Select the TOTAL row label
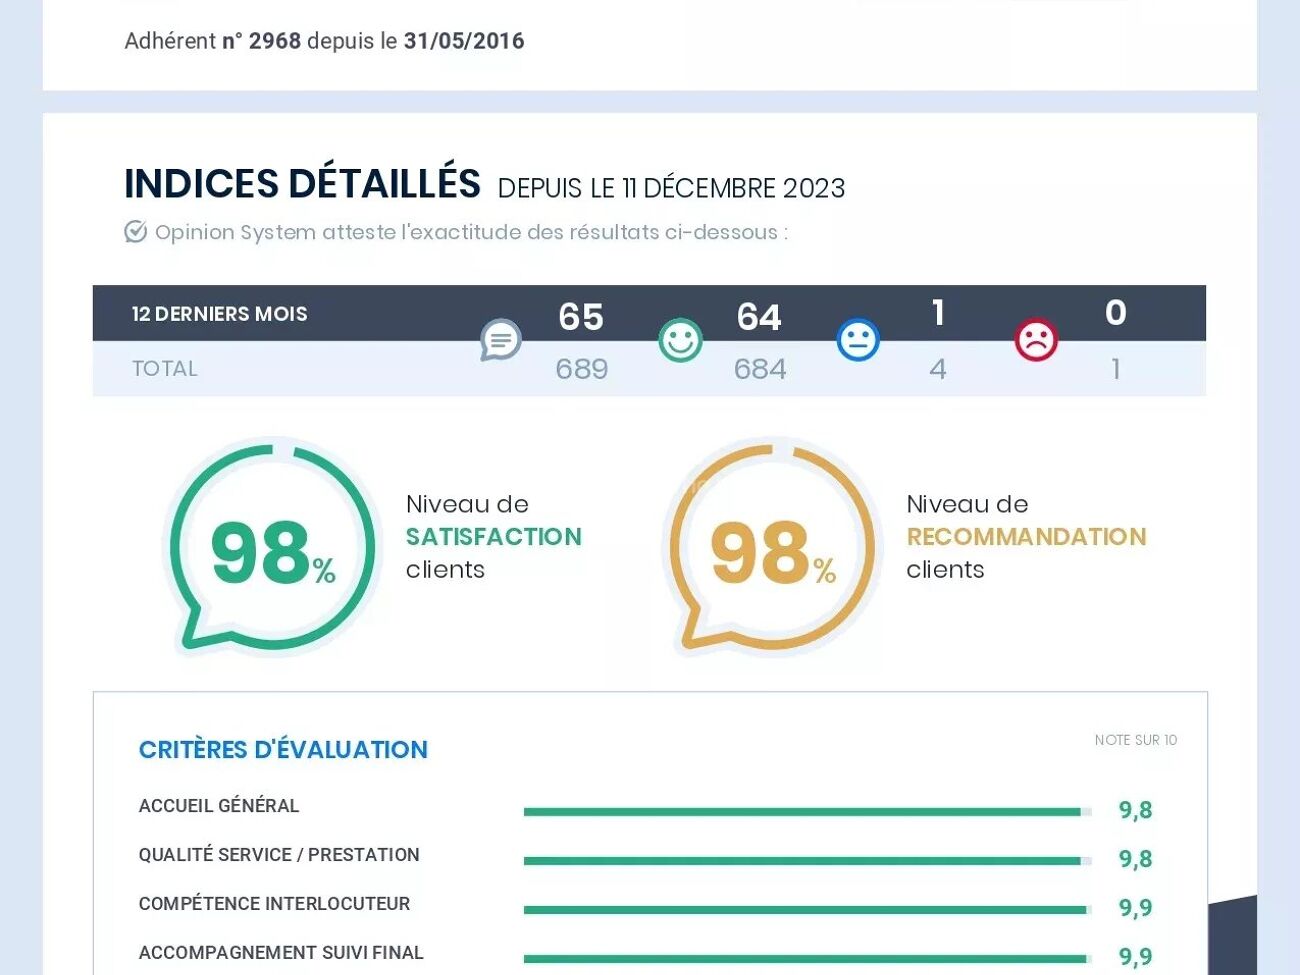 165,369
